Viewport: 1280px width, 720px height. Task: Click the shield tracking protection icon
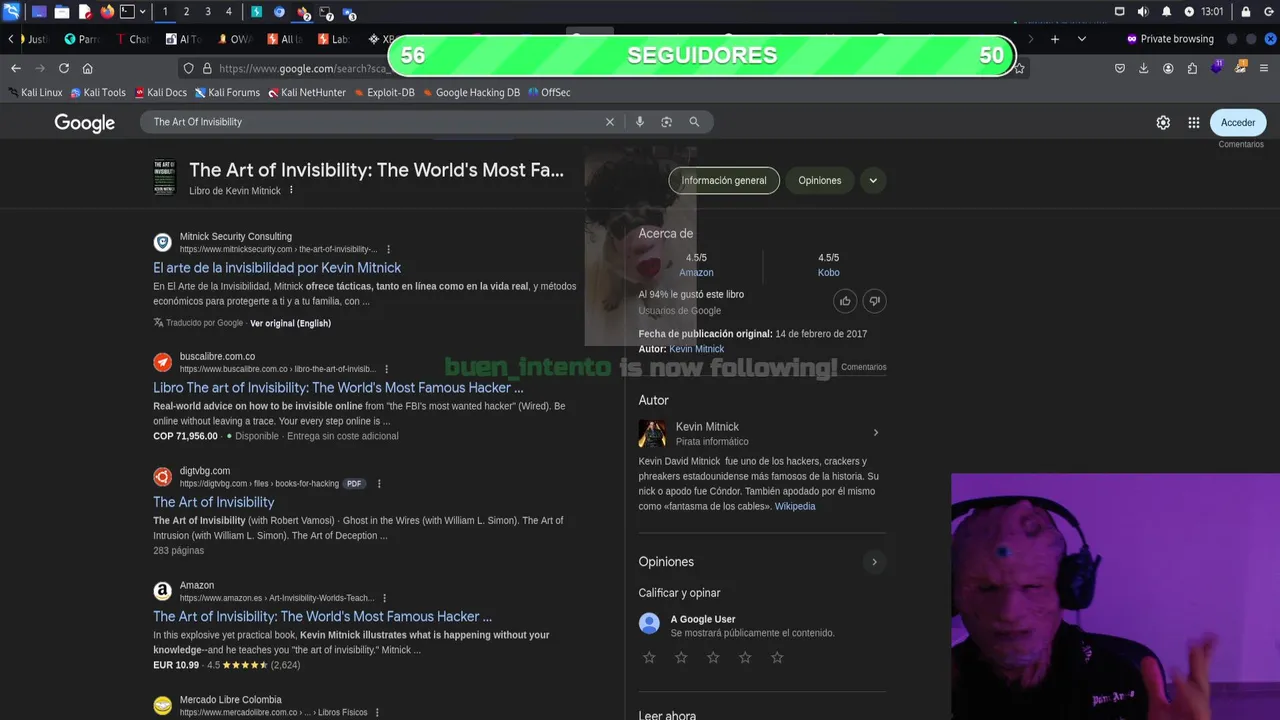(188, 68)
